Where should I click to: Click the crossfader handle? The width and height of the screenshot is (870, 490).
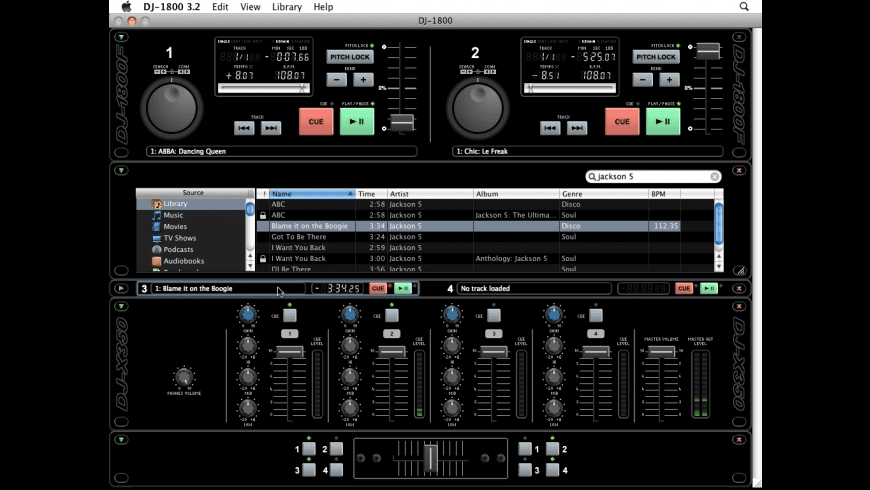click(430, 458)
